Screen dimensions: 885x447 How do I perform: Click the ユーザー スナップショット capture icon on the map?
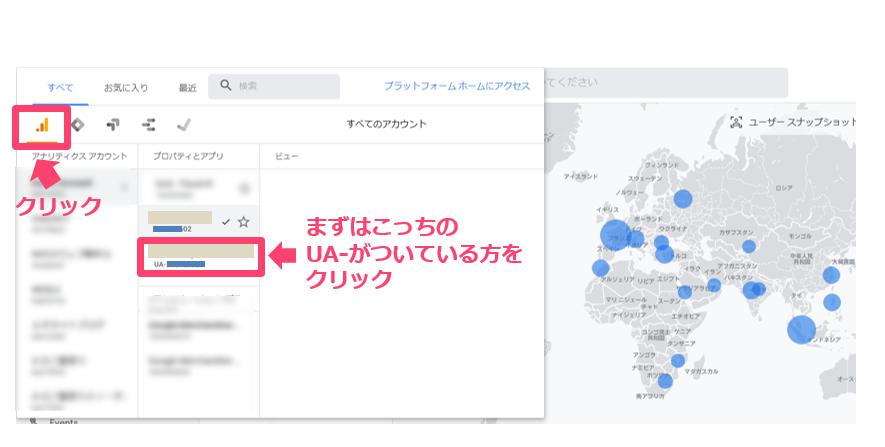point(736,122)
